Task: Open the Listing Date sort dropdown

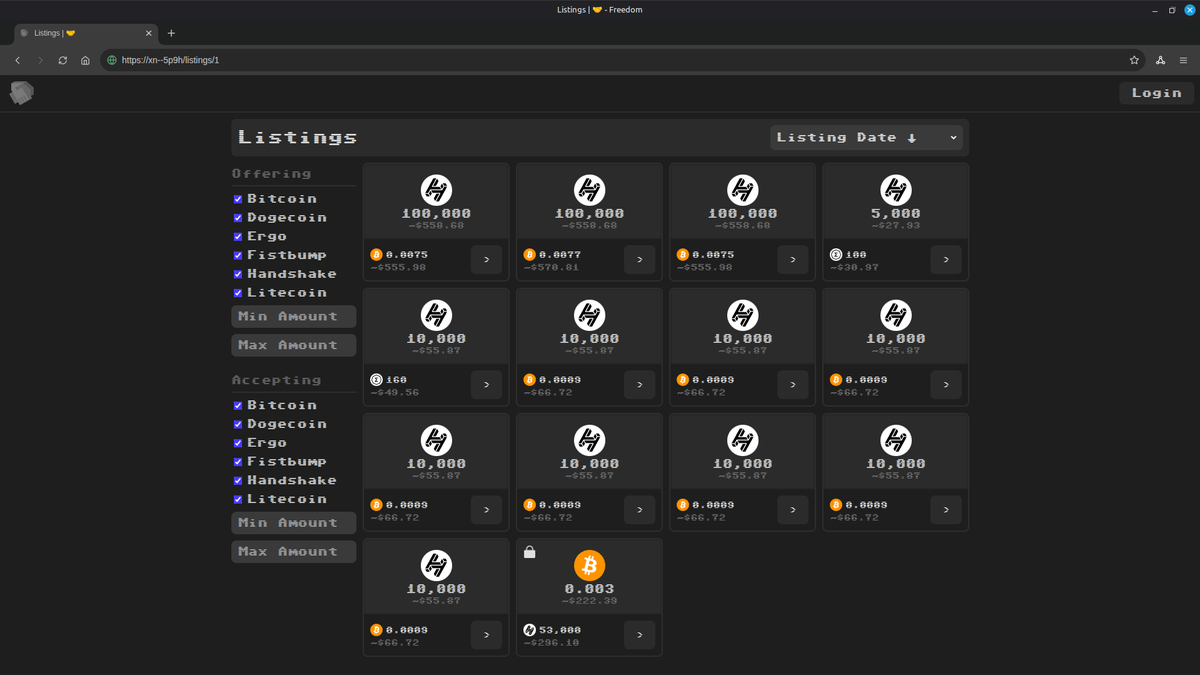Action: (867, 137)
